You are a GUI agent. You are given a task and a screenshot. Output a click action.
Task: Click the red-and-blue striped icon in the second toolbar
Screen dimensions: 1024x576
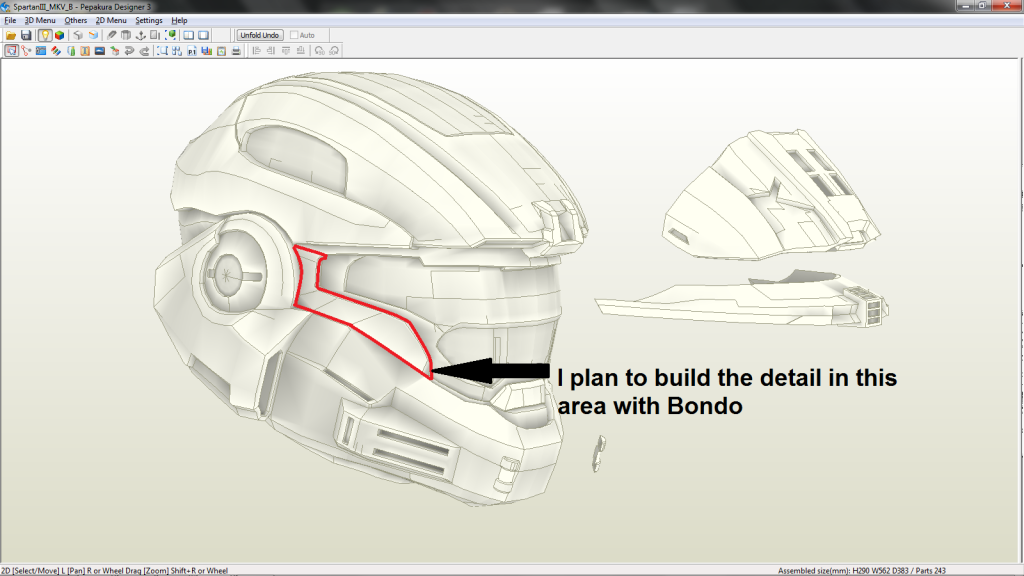(56, 51)
